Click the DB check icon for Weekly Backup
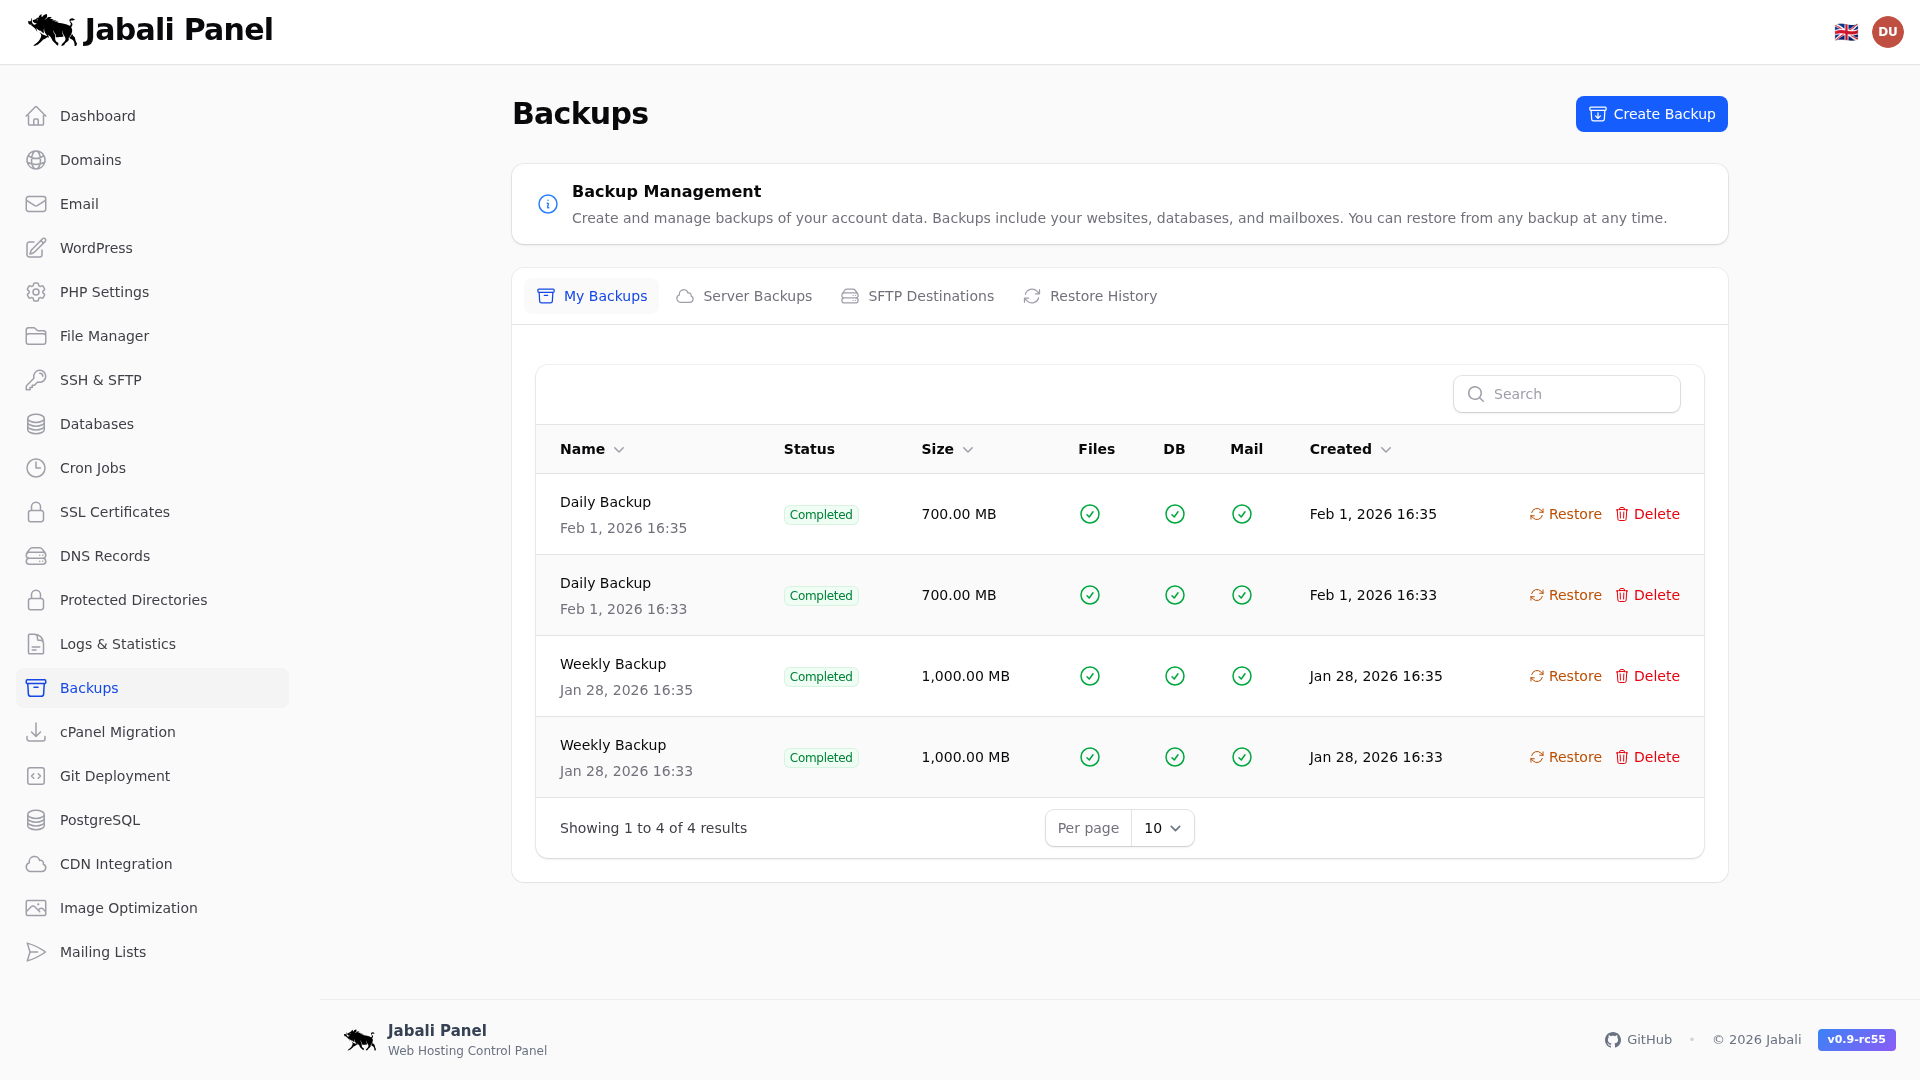Image resolution: width=1920 pixels, height=1080 pixels. click(x=1175, y=676)
